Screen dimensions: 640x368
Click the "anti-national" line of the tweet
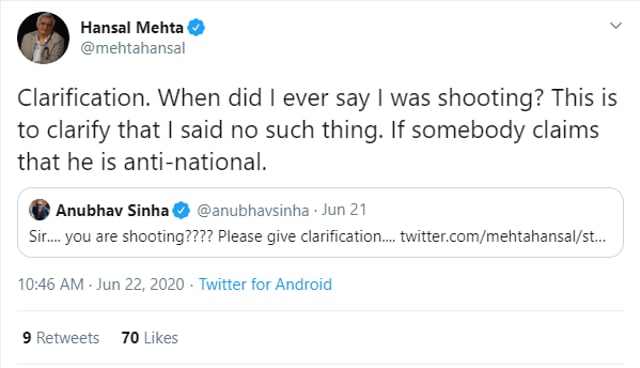coord(142,162)
